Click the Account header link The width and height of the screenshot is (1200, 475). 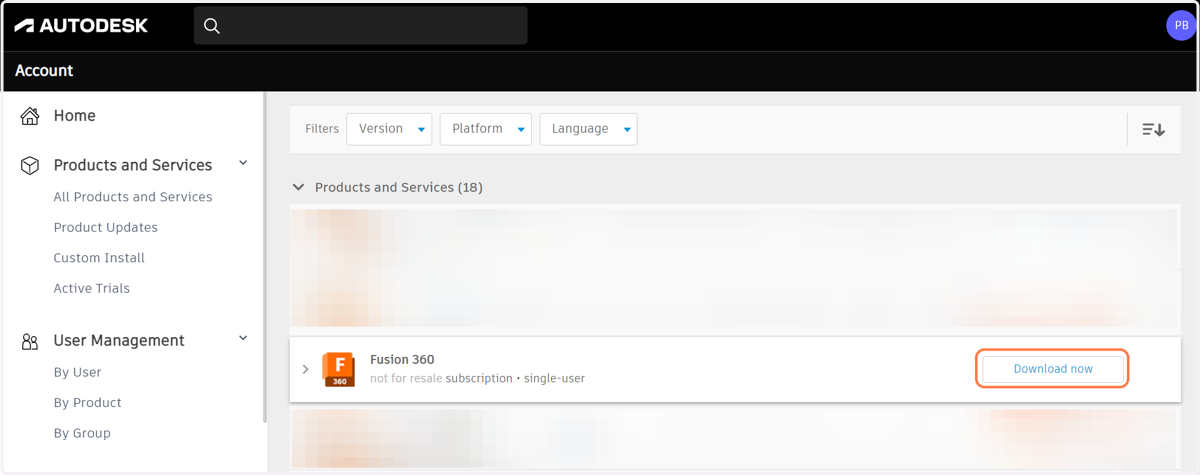[x=44, y=71]
